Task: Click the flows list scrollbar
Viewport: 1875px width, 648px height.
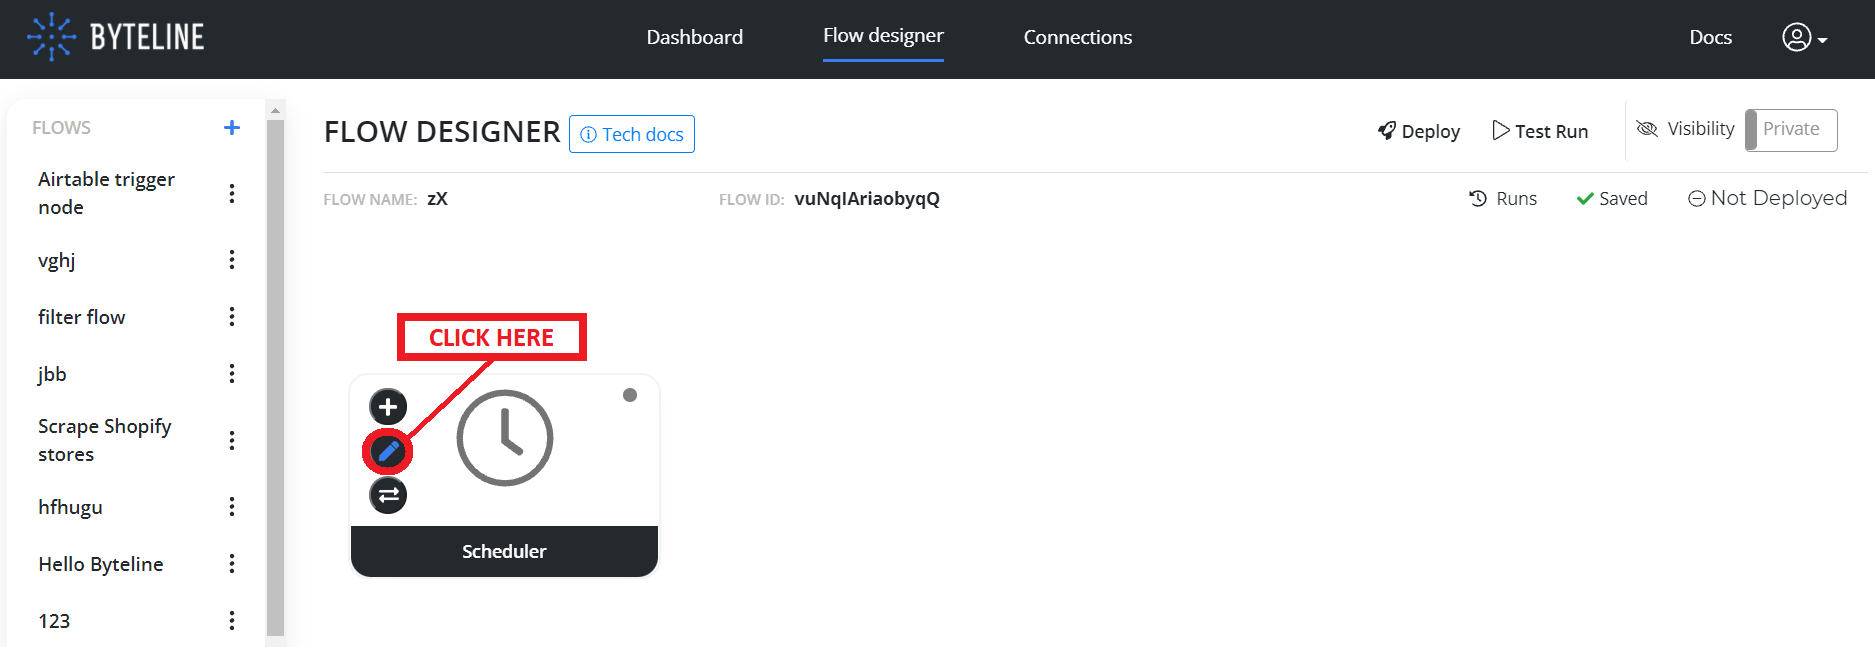Action: pos(275,377)
